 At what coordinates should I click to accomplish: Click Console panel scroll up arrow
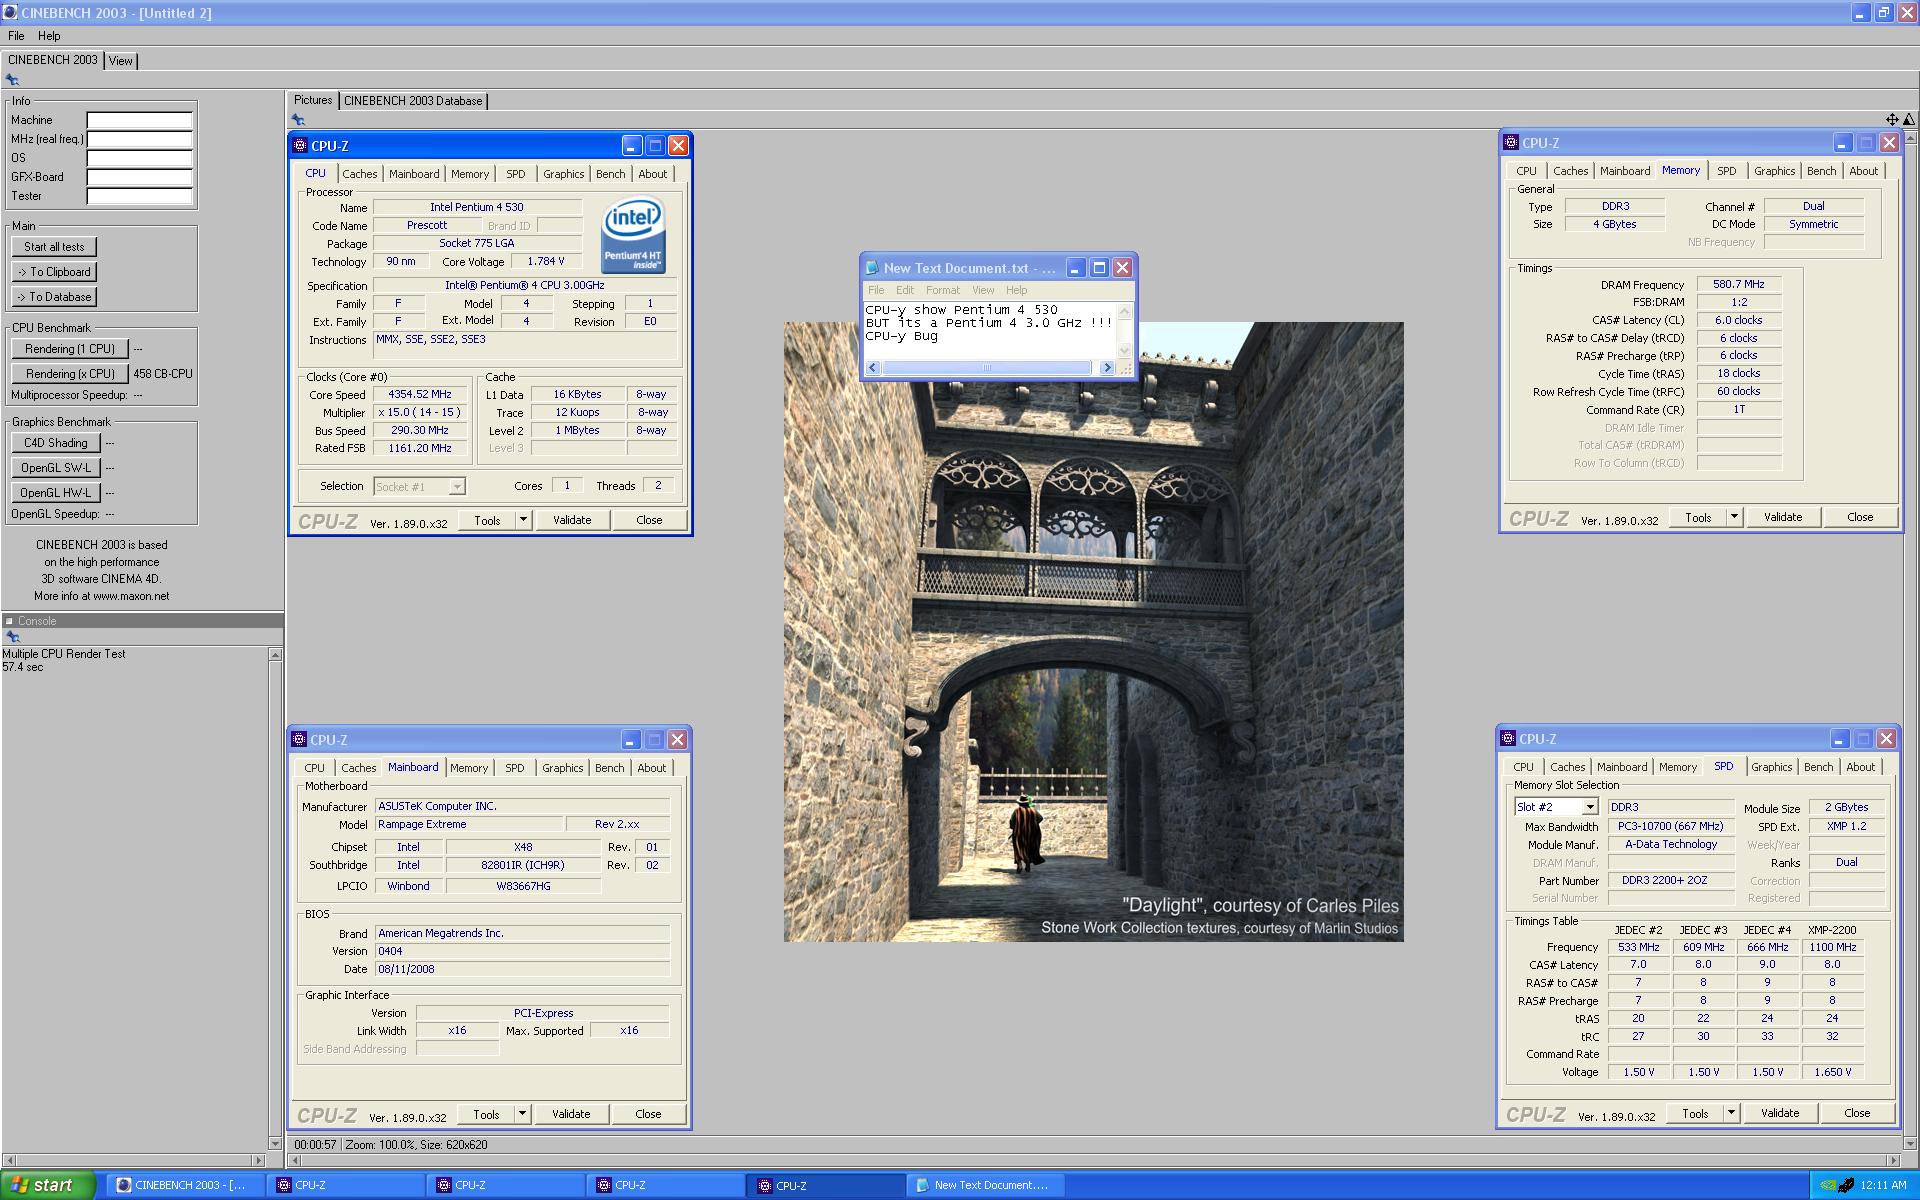275,654
